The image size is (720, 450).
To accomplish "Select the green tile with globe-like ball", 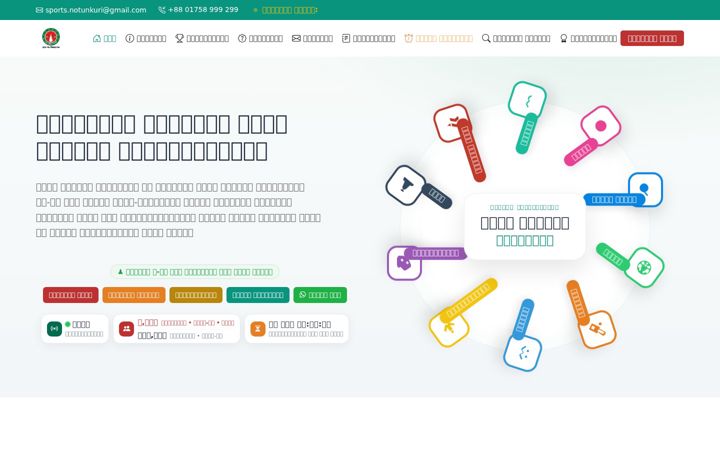I will pos(644,267).
